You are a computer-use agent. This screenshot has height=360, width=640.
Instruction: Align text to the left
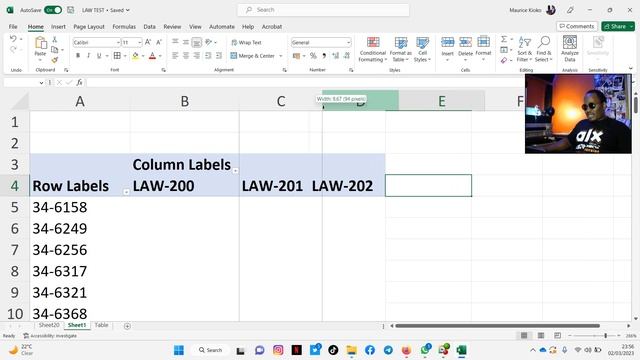coord(175,56)
